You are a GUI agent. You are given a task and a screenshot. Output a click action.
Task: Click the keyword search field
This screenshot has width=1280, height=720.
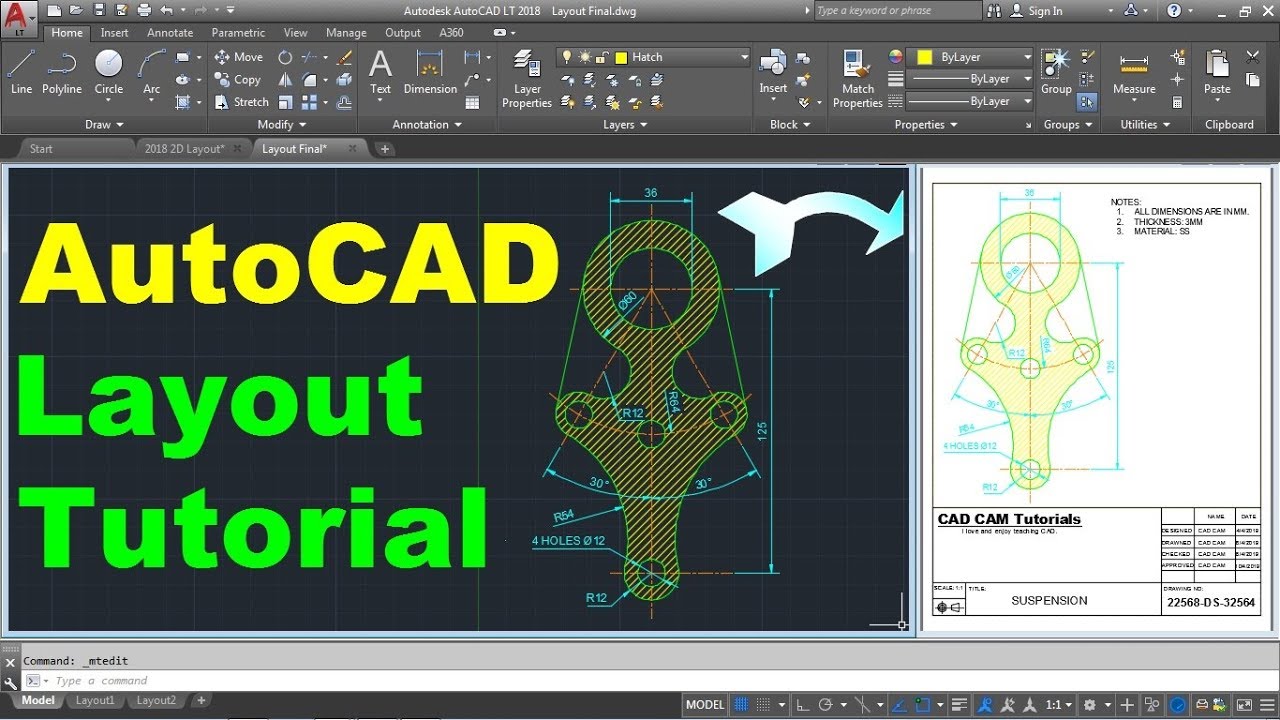pyautogui.click(x=897, y=10)
